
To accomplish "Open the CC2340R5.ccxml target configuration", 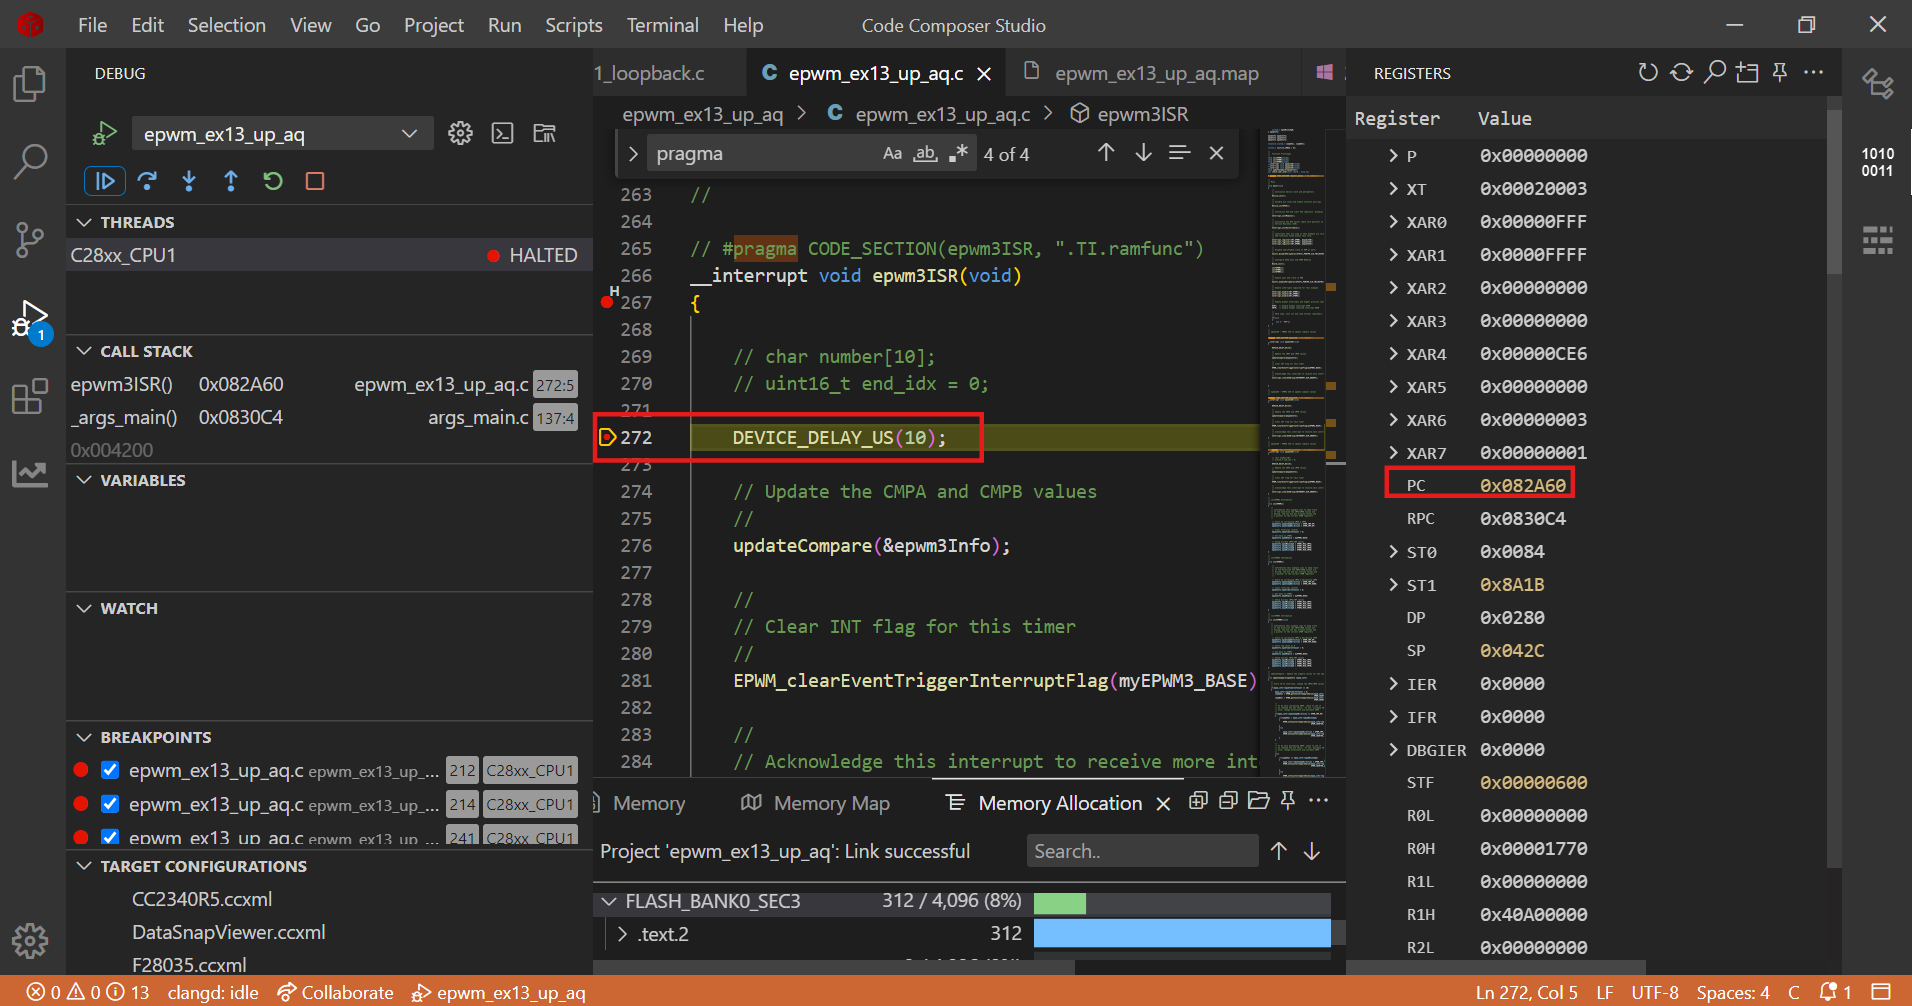I will point(202,899).
